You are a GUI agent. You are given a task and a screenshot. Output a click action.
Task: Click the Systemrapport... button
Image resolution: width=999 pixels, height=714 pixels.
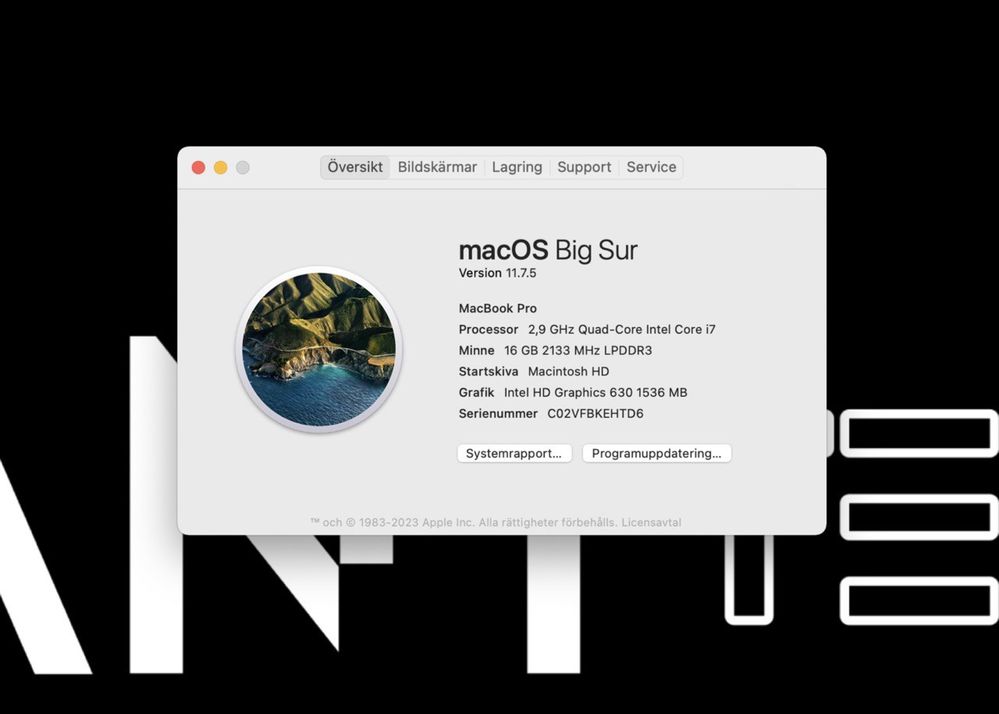coord(514,453)
